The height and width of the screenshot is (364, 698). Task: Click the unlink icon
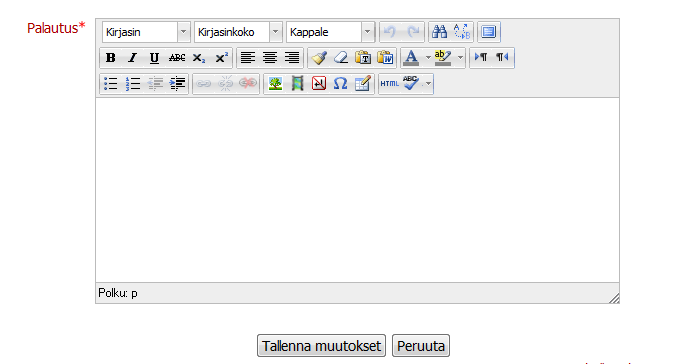click(226, 84)
